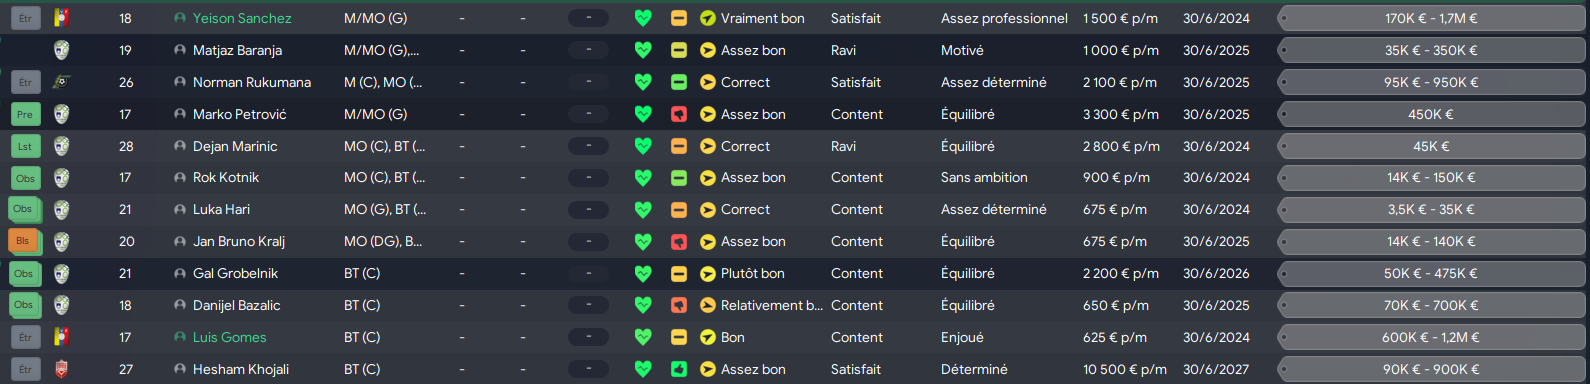Open Jan Bruno Kralj's player profile
This screenshot has height=384, width=1590.
point(239,241)
